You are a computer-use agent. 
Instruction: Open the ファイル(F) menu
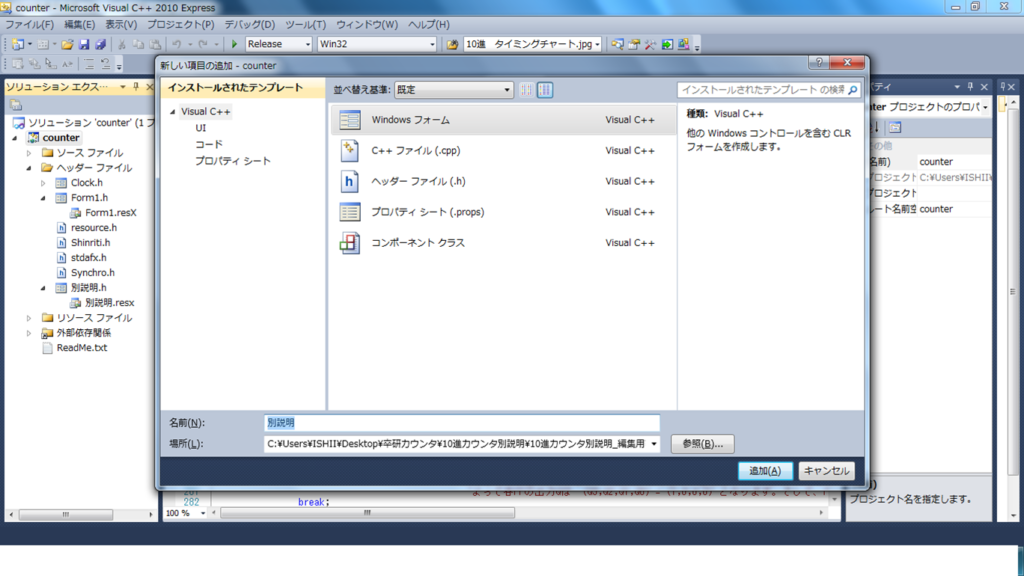[x=29, y=25]
